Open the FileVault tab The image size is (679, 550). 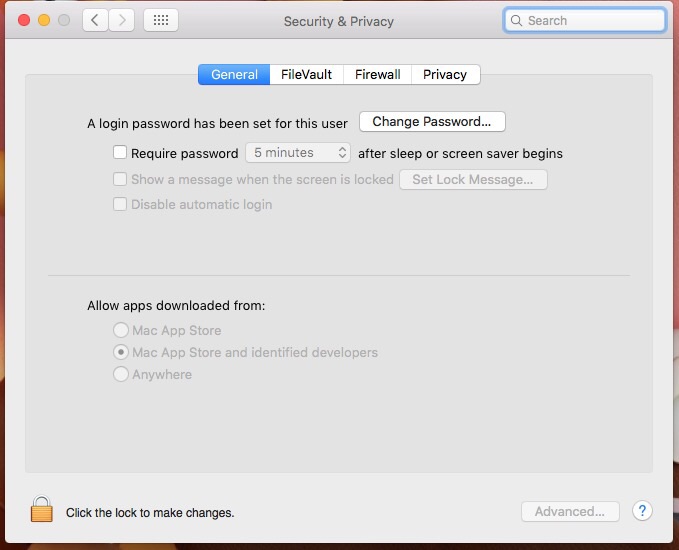click(x=306, y=74)
